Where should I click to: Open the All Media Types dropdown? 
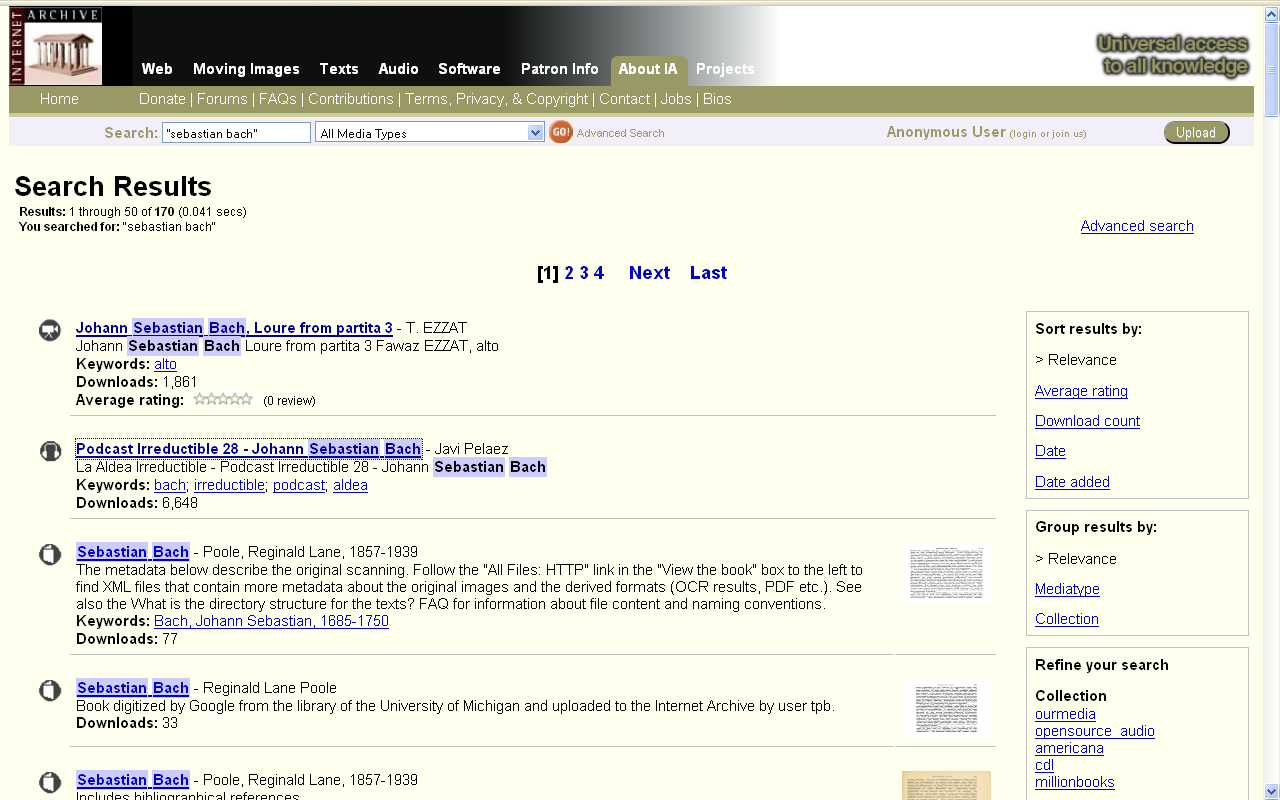coord(430,133)
